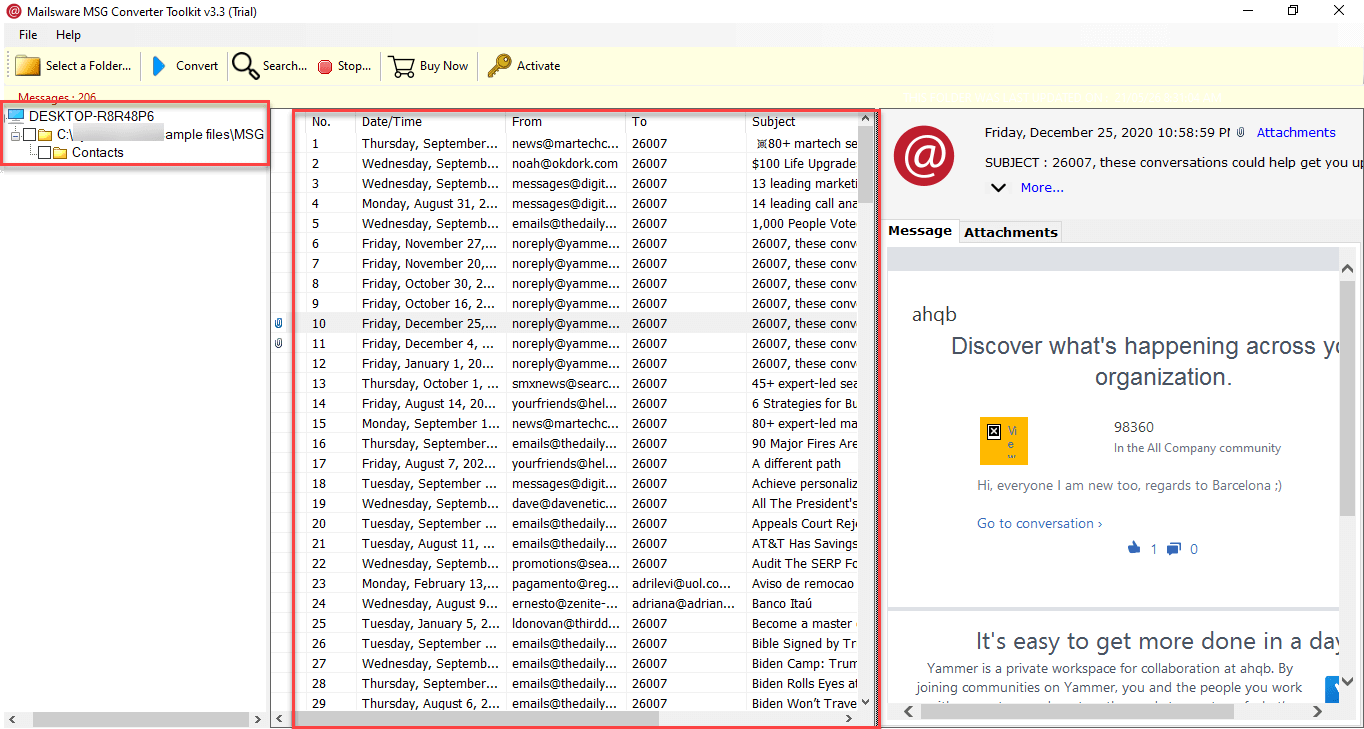Click the paperclip icon next to the Attachments link
Screen dimensions: 1364x729
pos(1241,132)
